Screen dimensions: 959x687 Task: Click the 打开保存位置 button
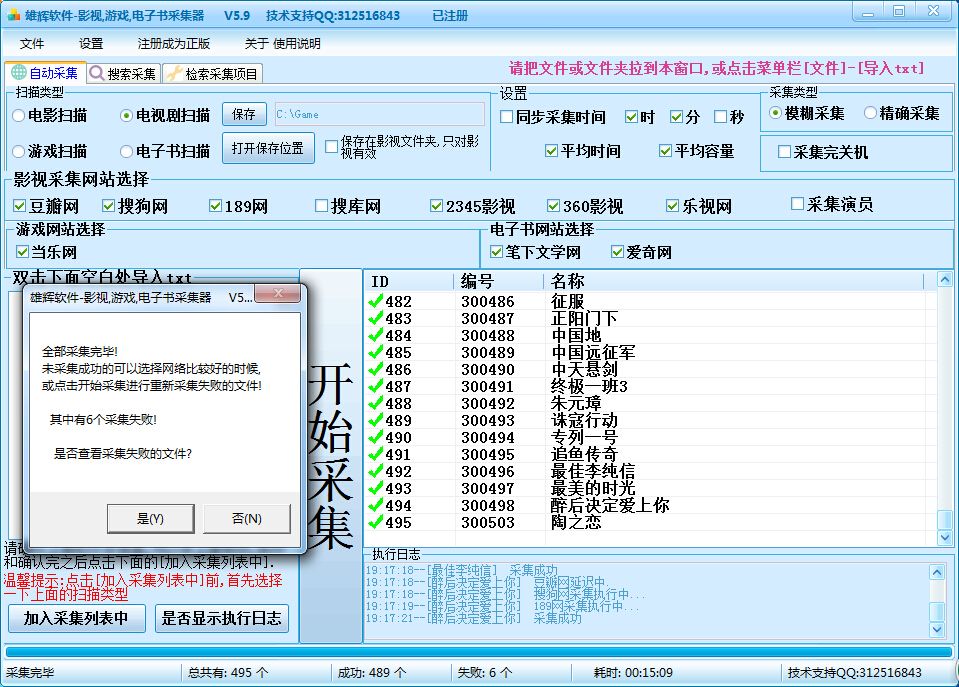(x=267, y=148)
